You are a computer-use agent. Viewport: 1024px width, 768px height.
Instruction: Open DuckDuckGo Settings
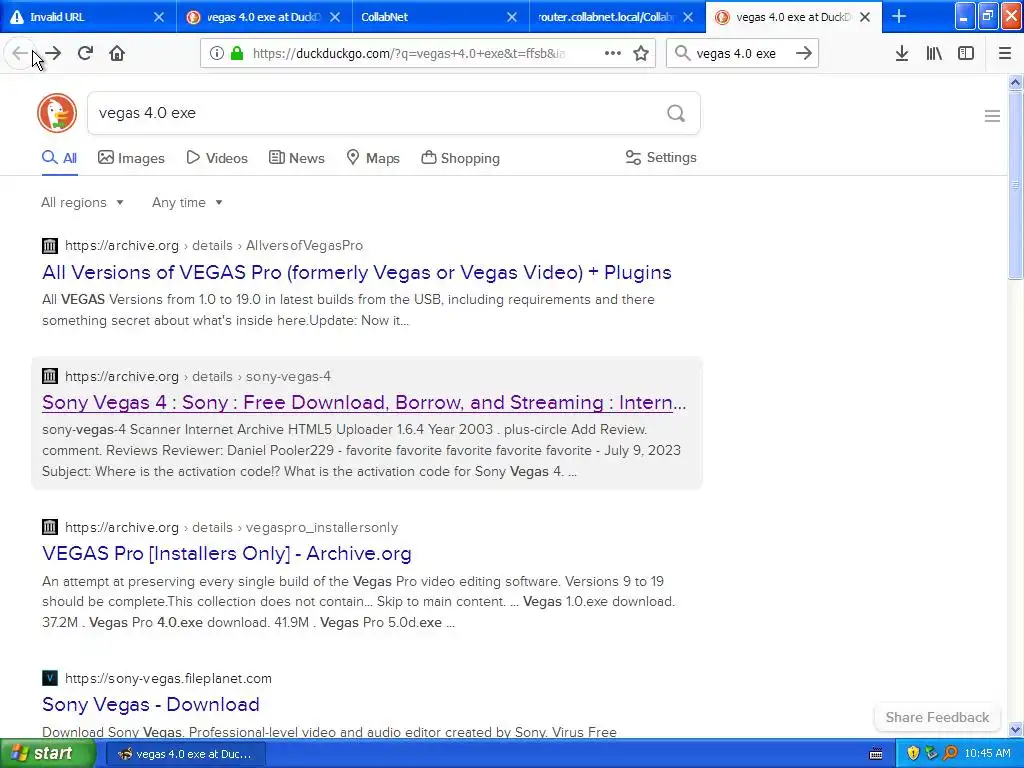661,157
